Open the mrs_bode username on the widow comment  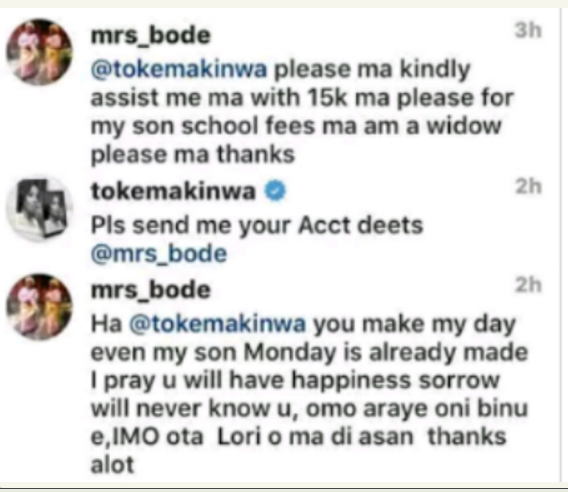tap(150, 36)
